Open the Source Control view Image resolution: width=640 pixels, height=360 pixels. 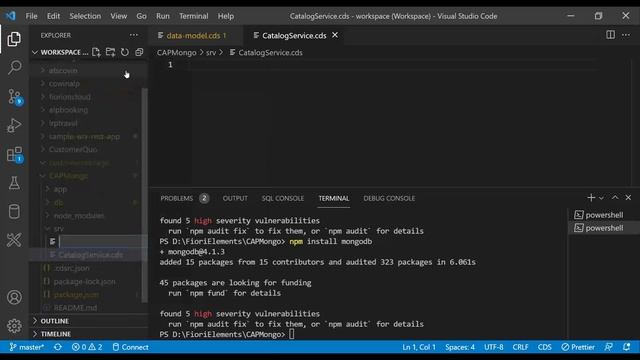tap(14, 97)
